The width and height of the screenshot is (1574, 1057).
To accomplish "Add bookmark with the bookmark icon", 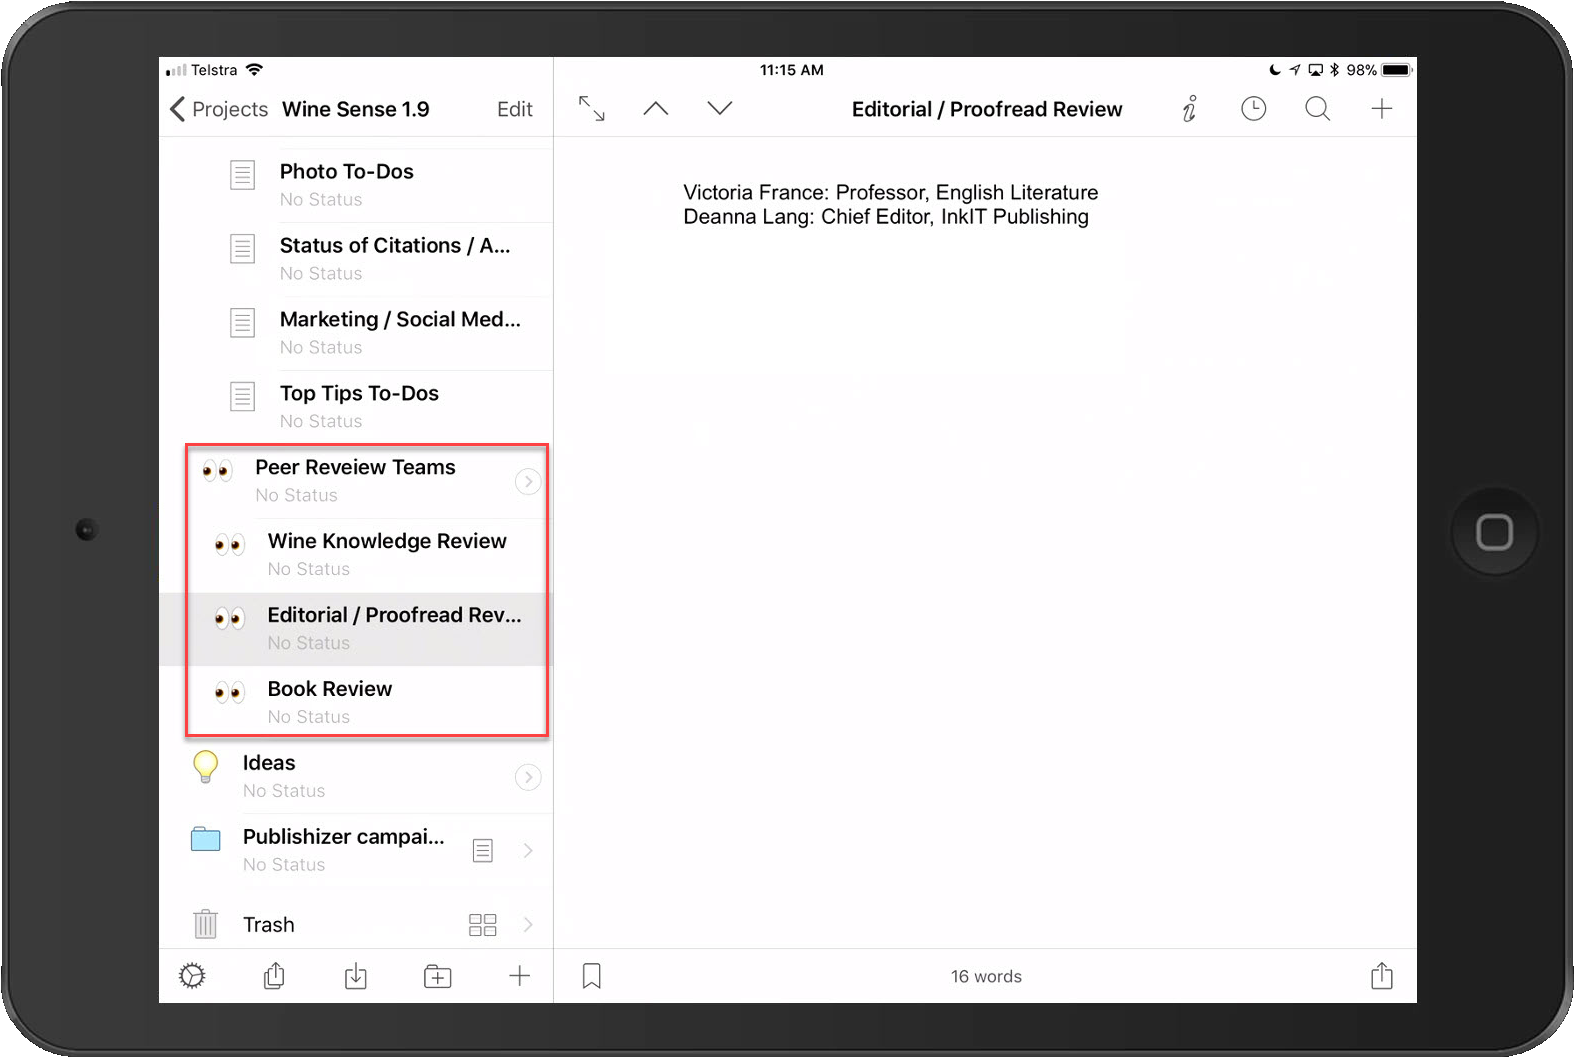I will tap(592, 976).
